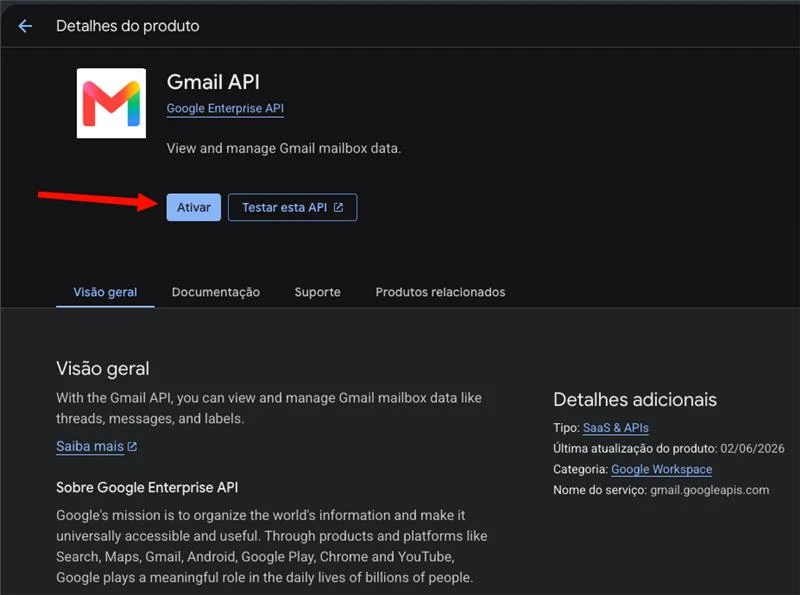
Task: Open the SaaS & APIs type link
Action: click(615, 428)
